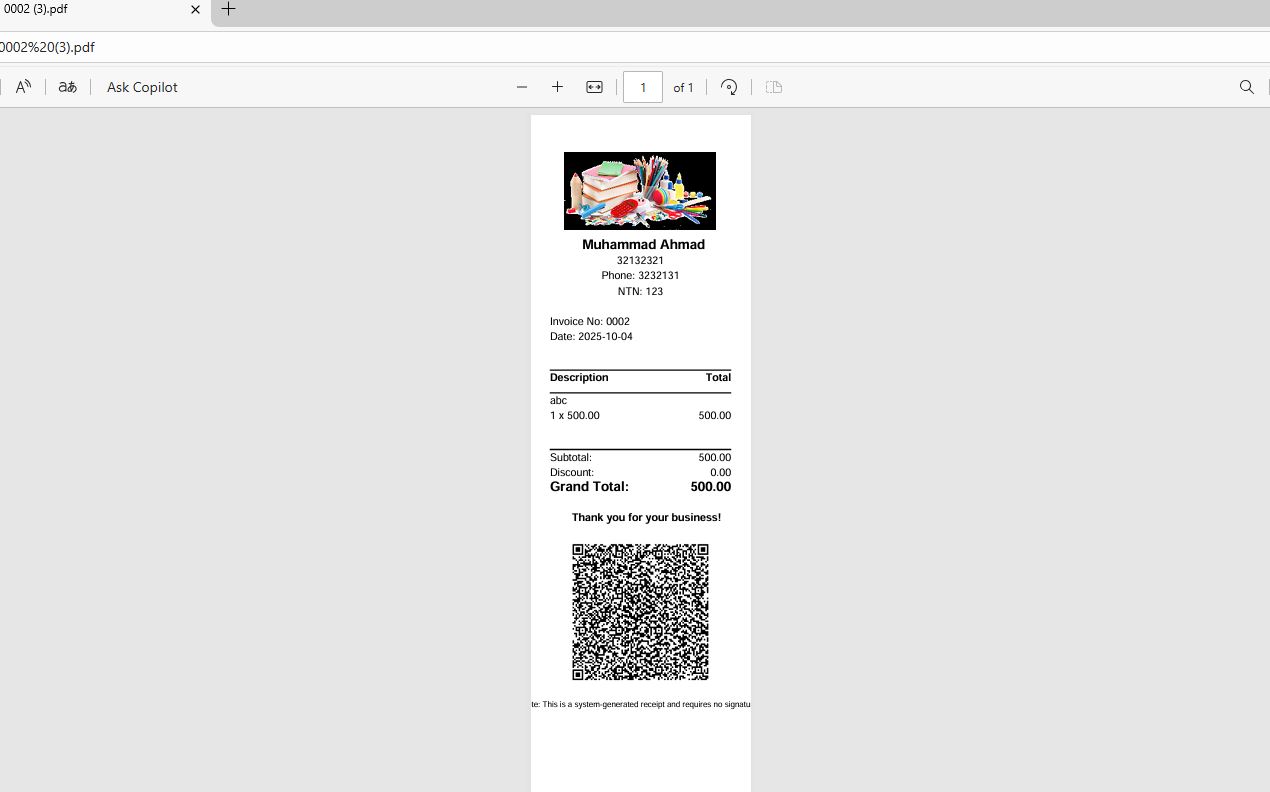Viewport: 1270px width, 792px height.
Task: Open Find in PDF search
Action: tap(1246, 87)
